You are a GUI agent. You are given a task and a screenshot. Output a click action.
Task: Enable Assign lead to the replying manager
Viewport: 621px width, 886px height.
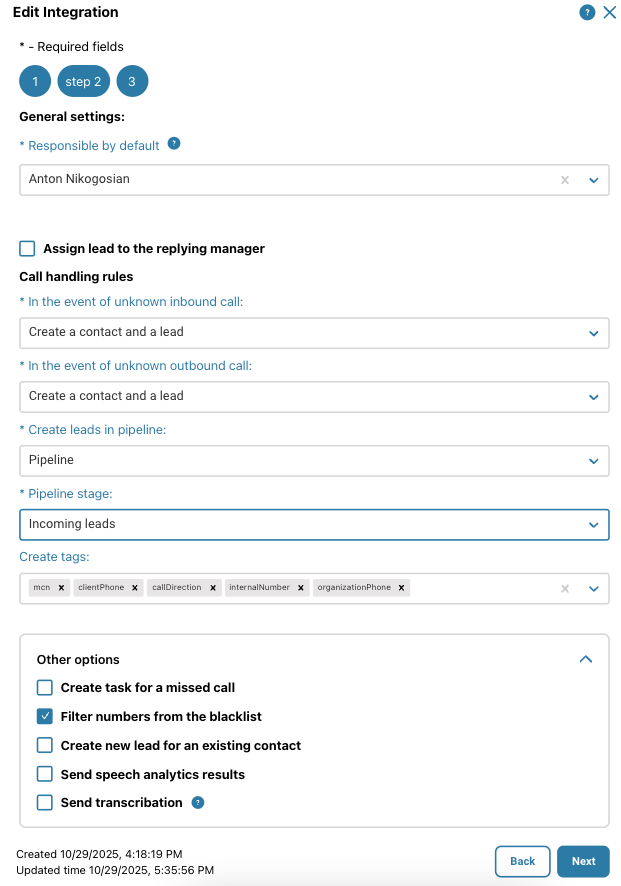26,248
